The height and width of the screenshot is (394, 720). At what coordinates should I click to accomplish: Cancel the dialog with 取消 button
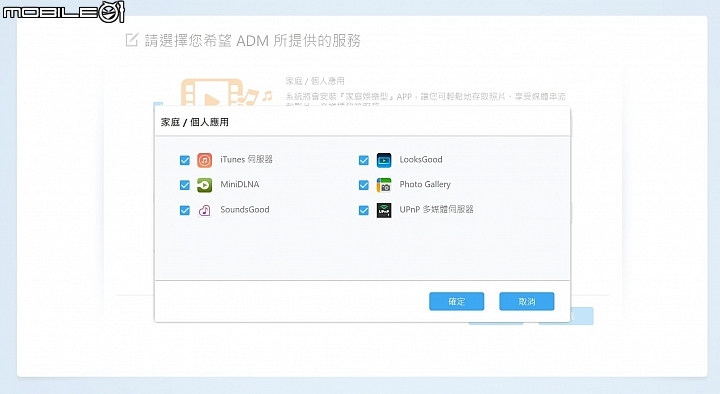527,301
